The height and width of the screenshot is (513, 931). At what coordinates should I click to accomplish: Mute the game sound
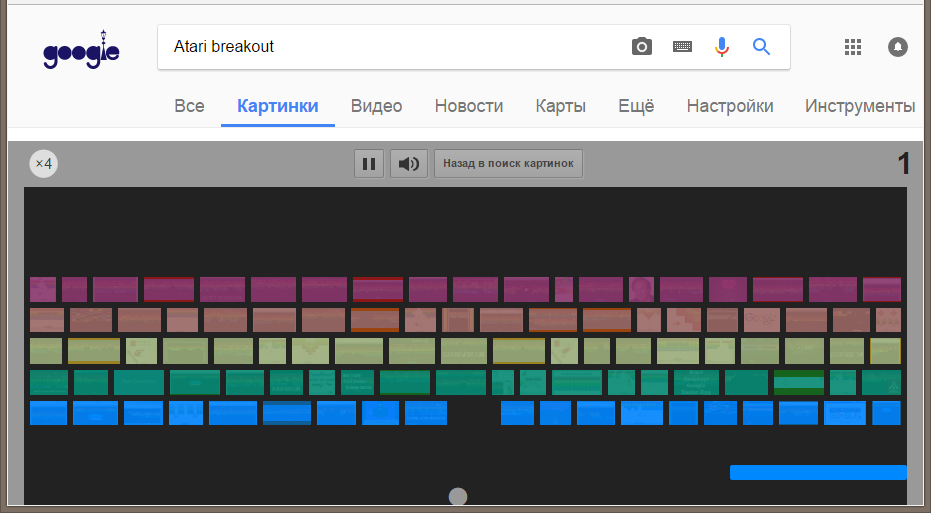click(408, 163)
